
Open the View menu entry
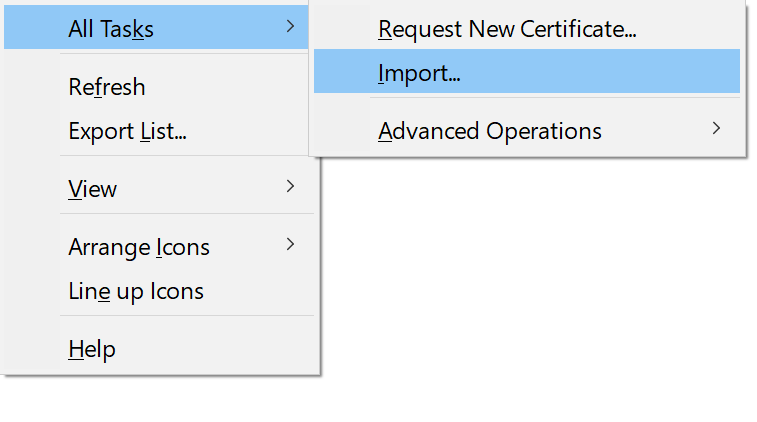[93, 189]
